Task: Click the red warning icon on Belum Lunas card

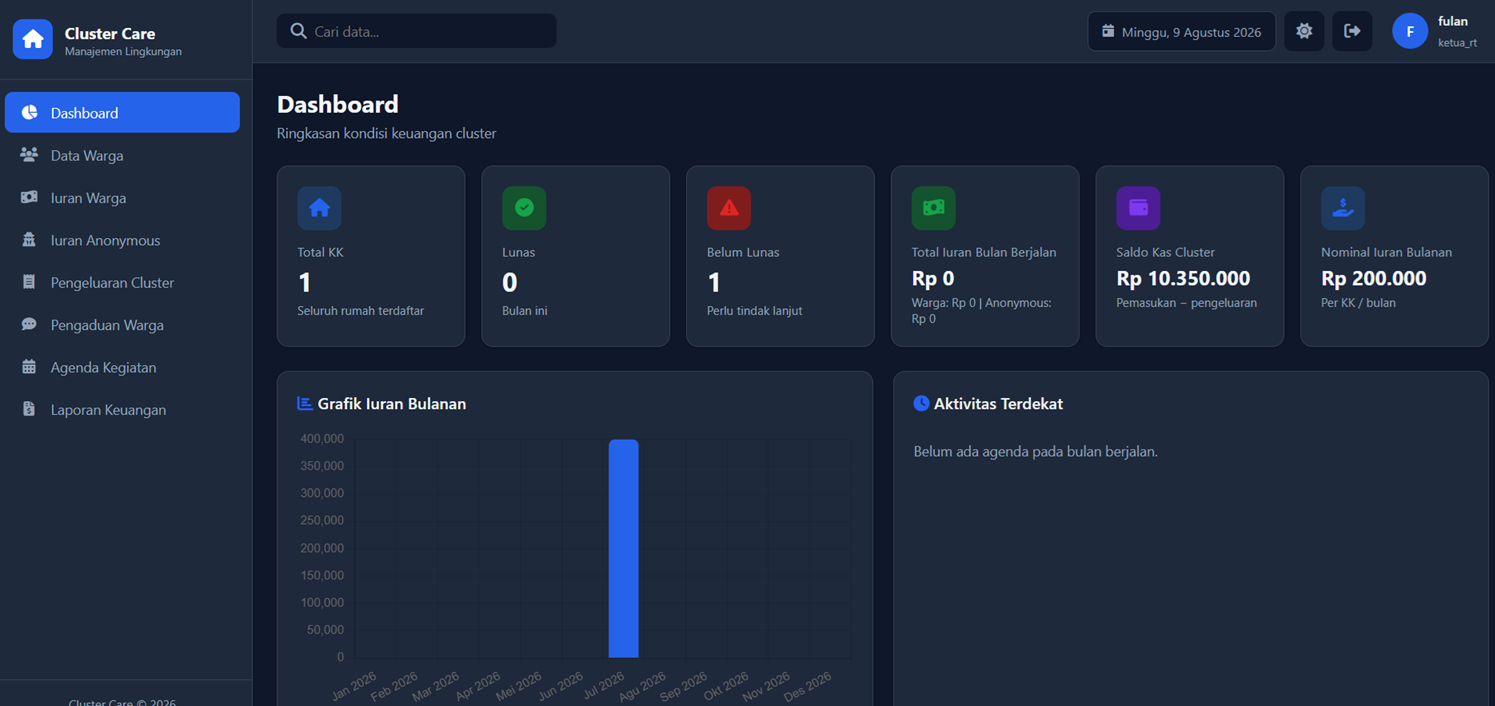Action: coord(729,208)
